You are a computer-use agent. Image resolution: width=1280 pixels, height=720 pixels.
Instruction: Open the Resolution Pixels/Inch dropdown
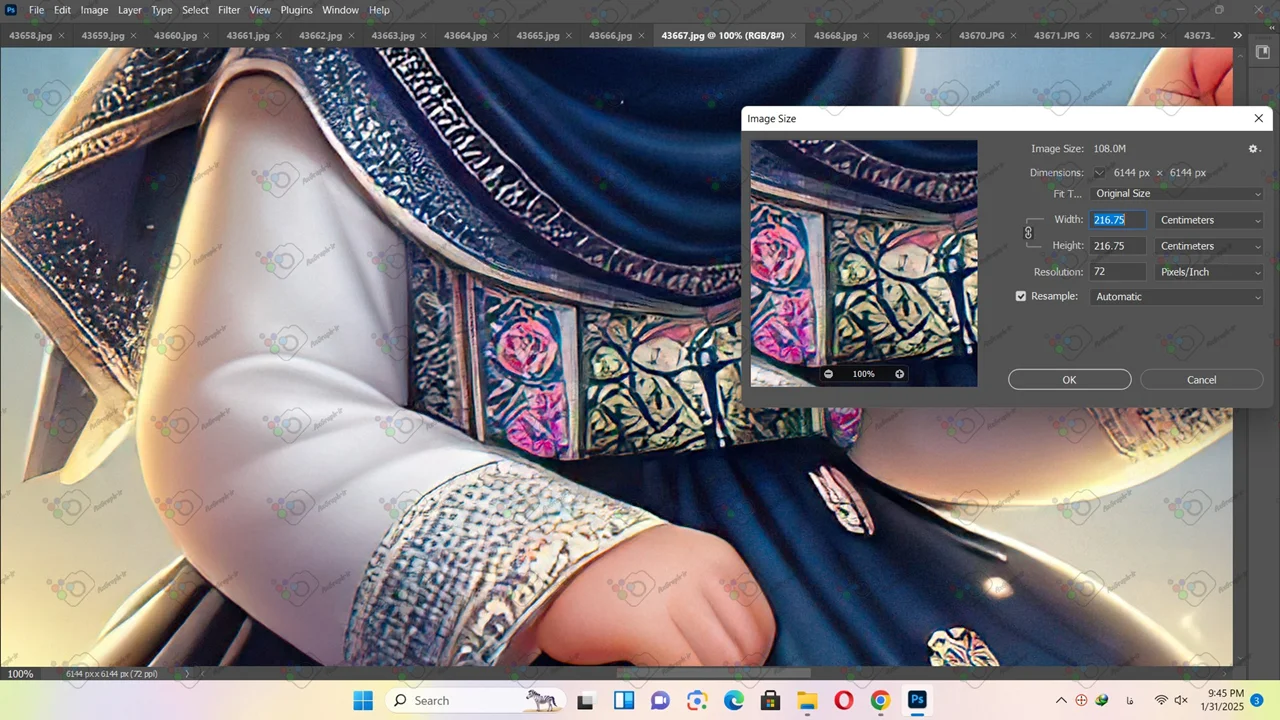coord(1209,272)
